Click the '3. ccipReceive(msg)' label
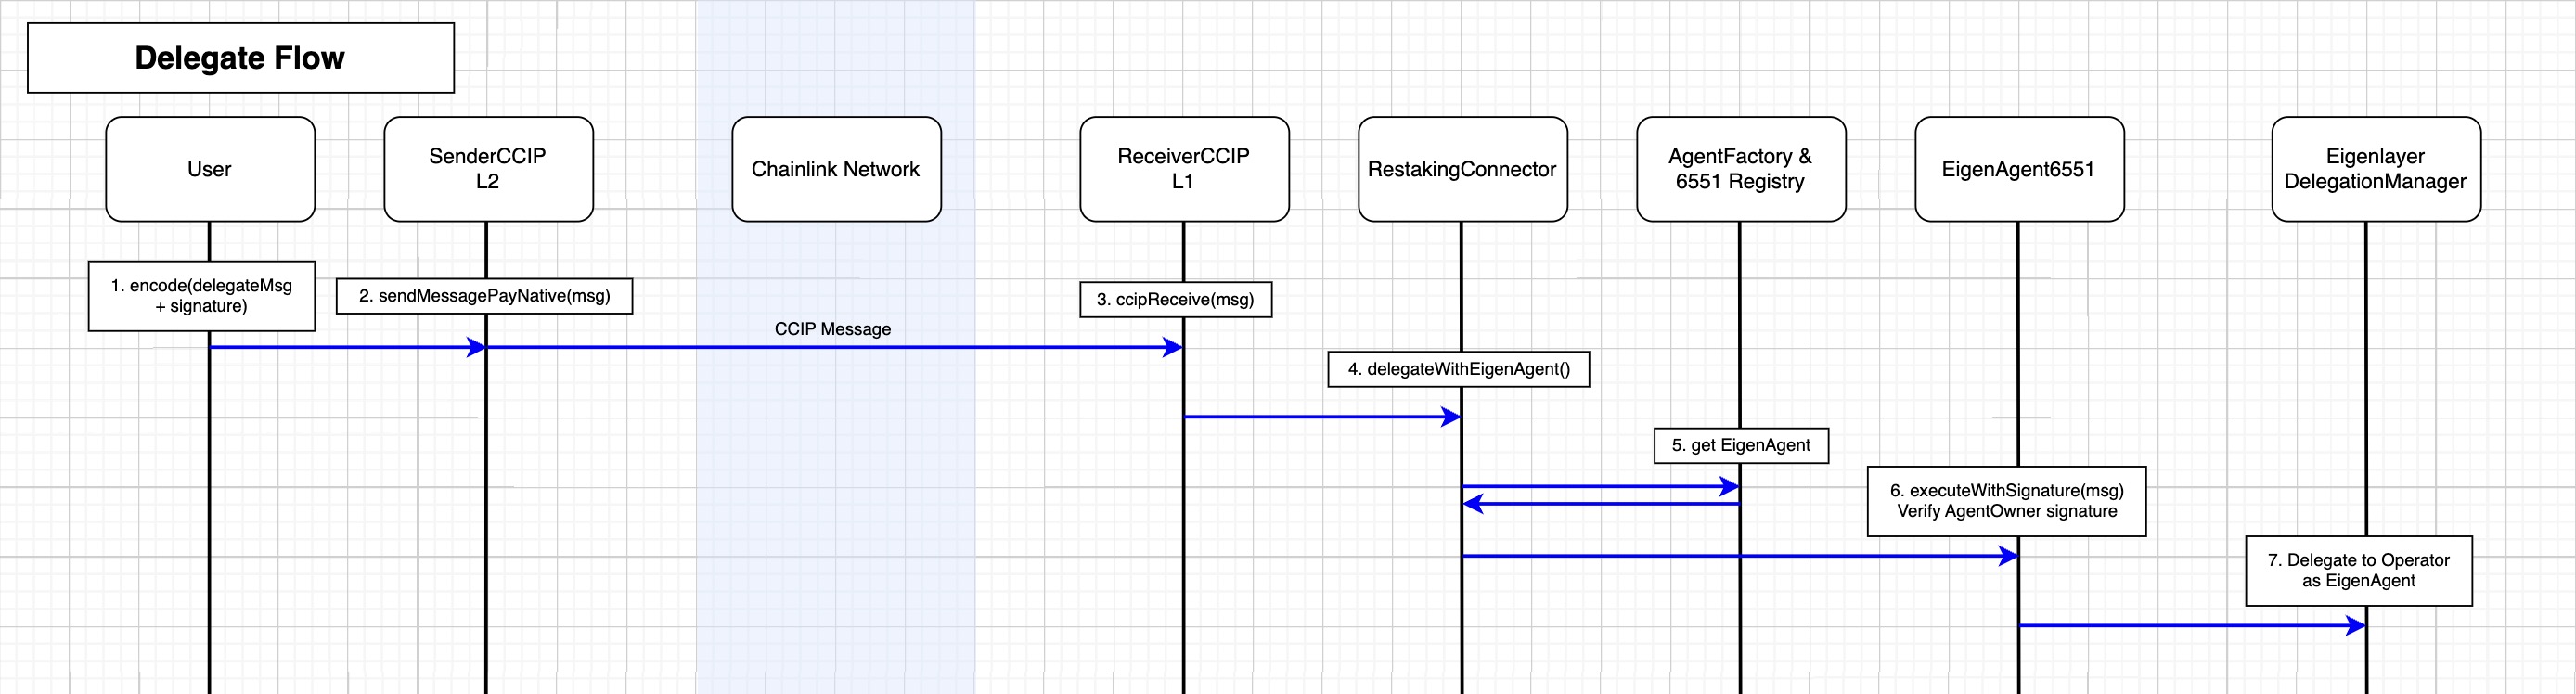The height and width of the screenshot is (694, 2576). 1176,300
